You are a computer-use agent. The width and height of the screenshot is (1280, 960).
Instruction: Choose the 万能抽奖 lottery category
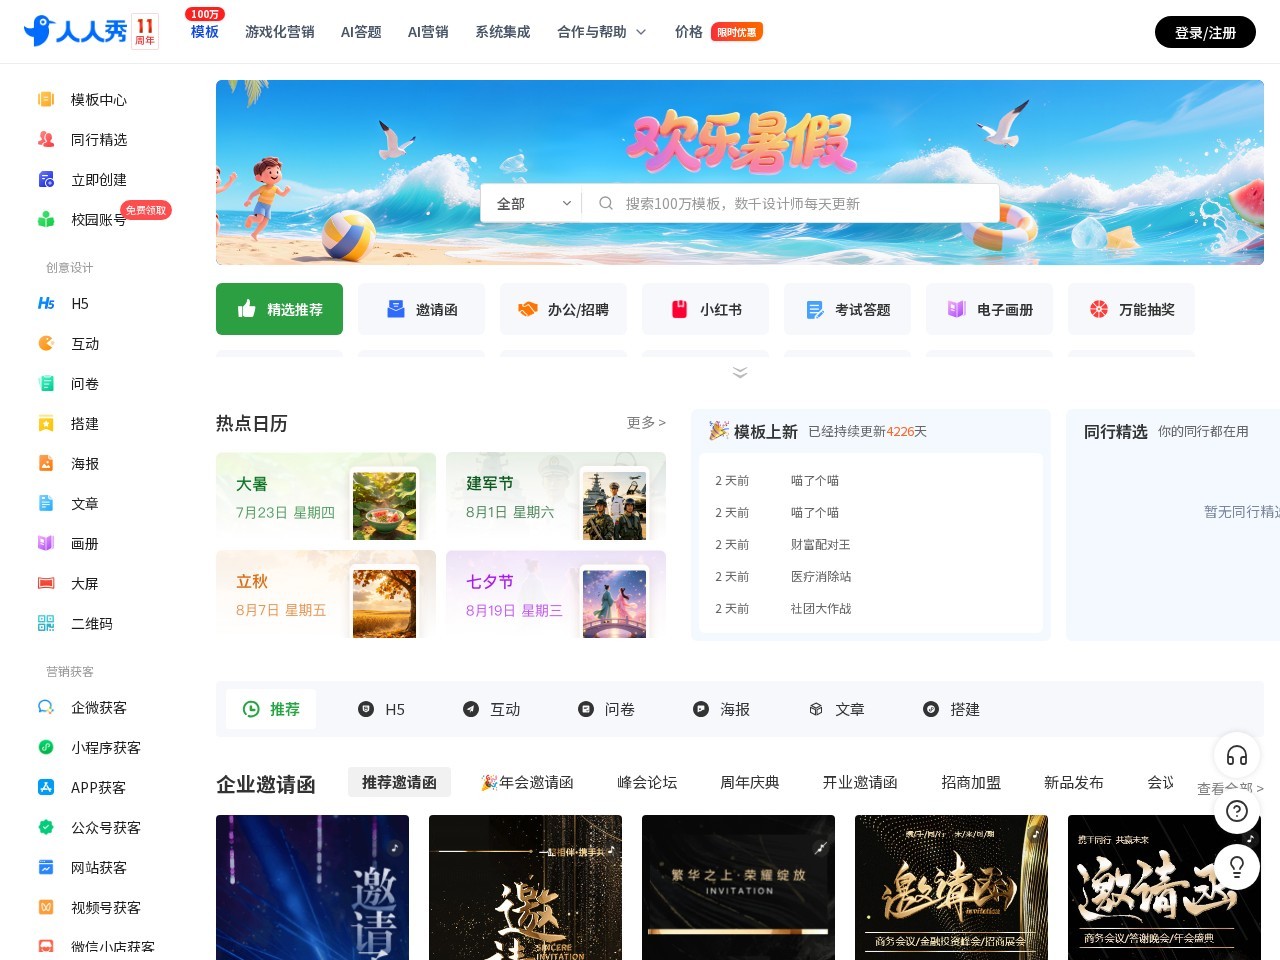[1131, 309]
